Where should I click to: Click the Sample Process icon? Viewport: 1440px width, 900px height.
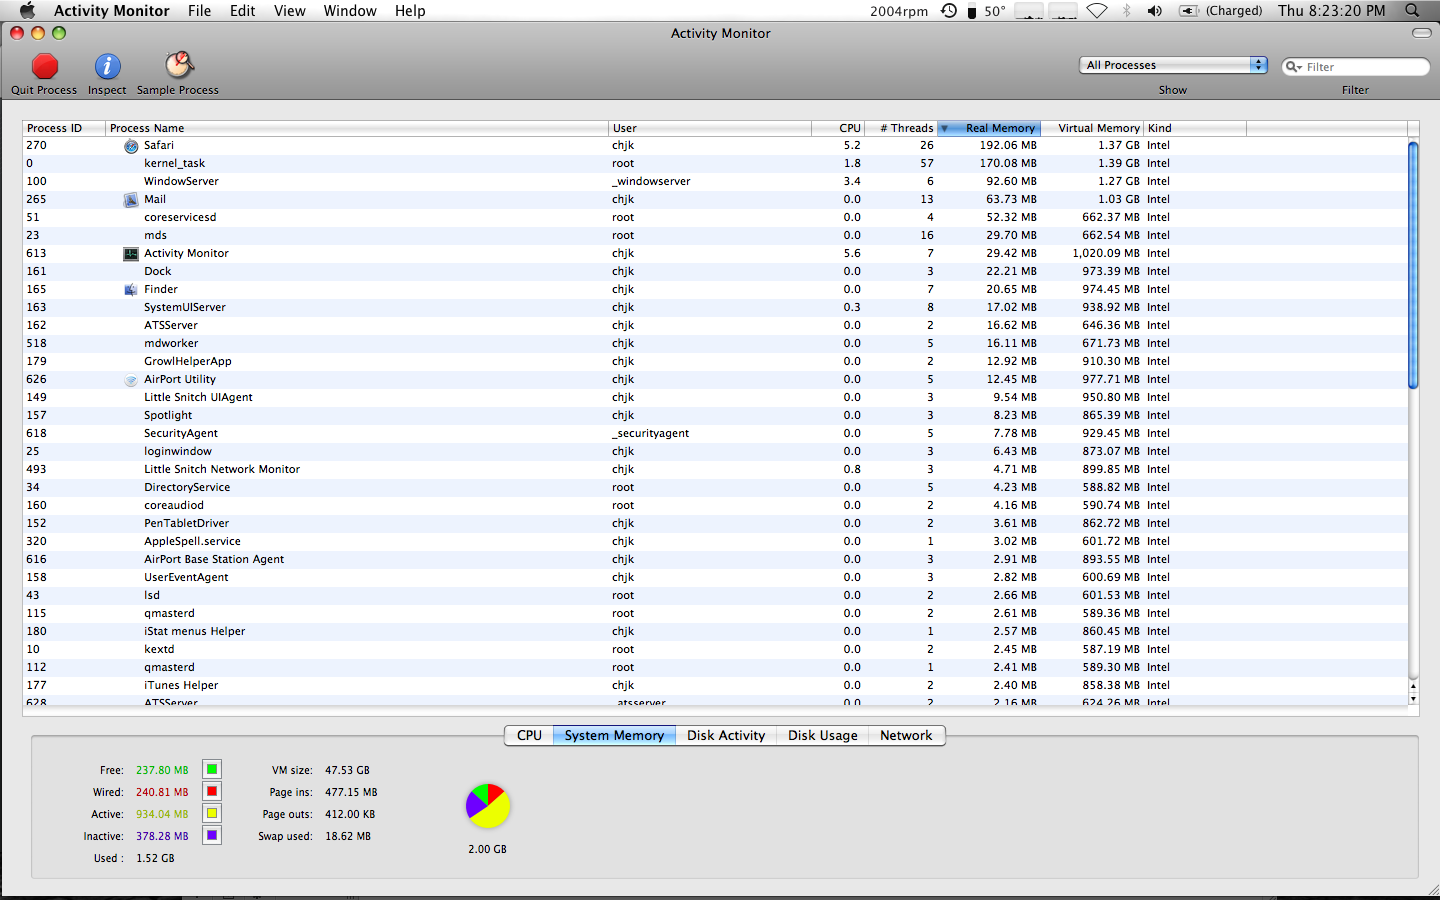178,65
